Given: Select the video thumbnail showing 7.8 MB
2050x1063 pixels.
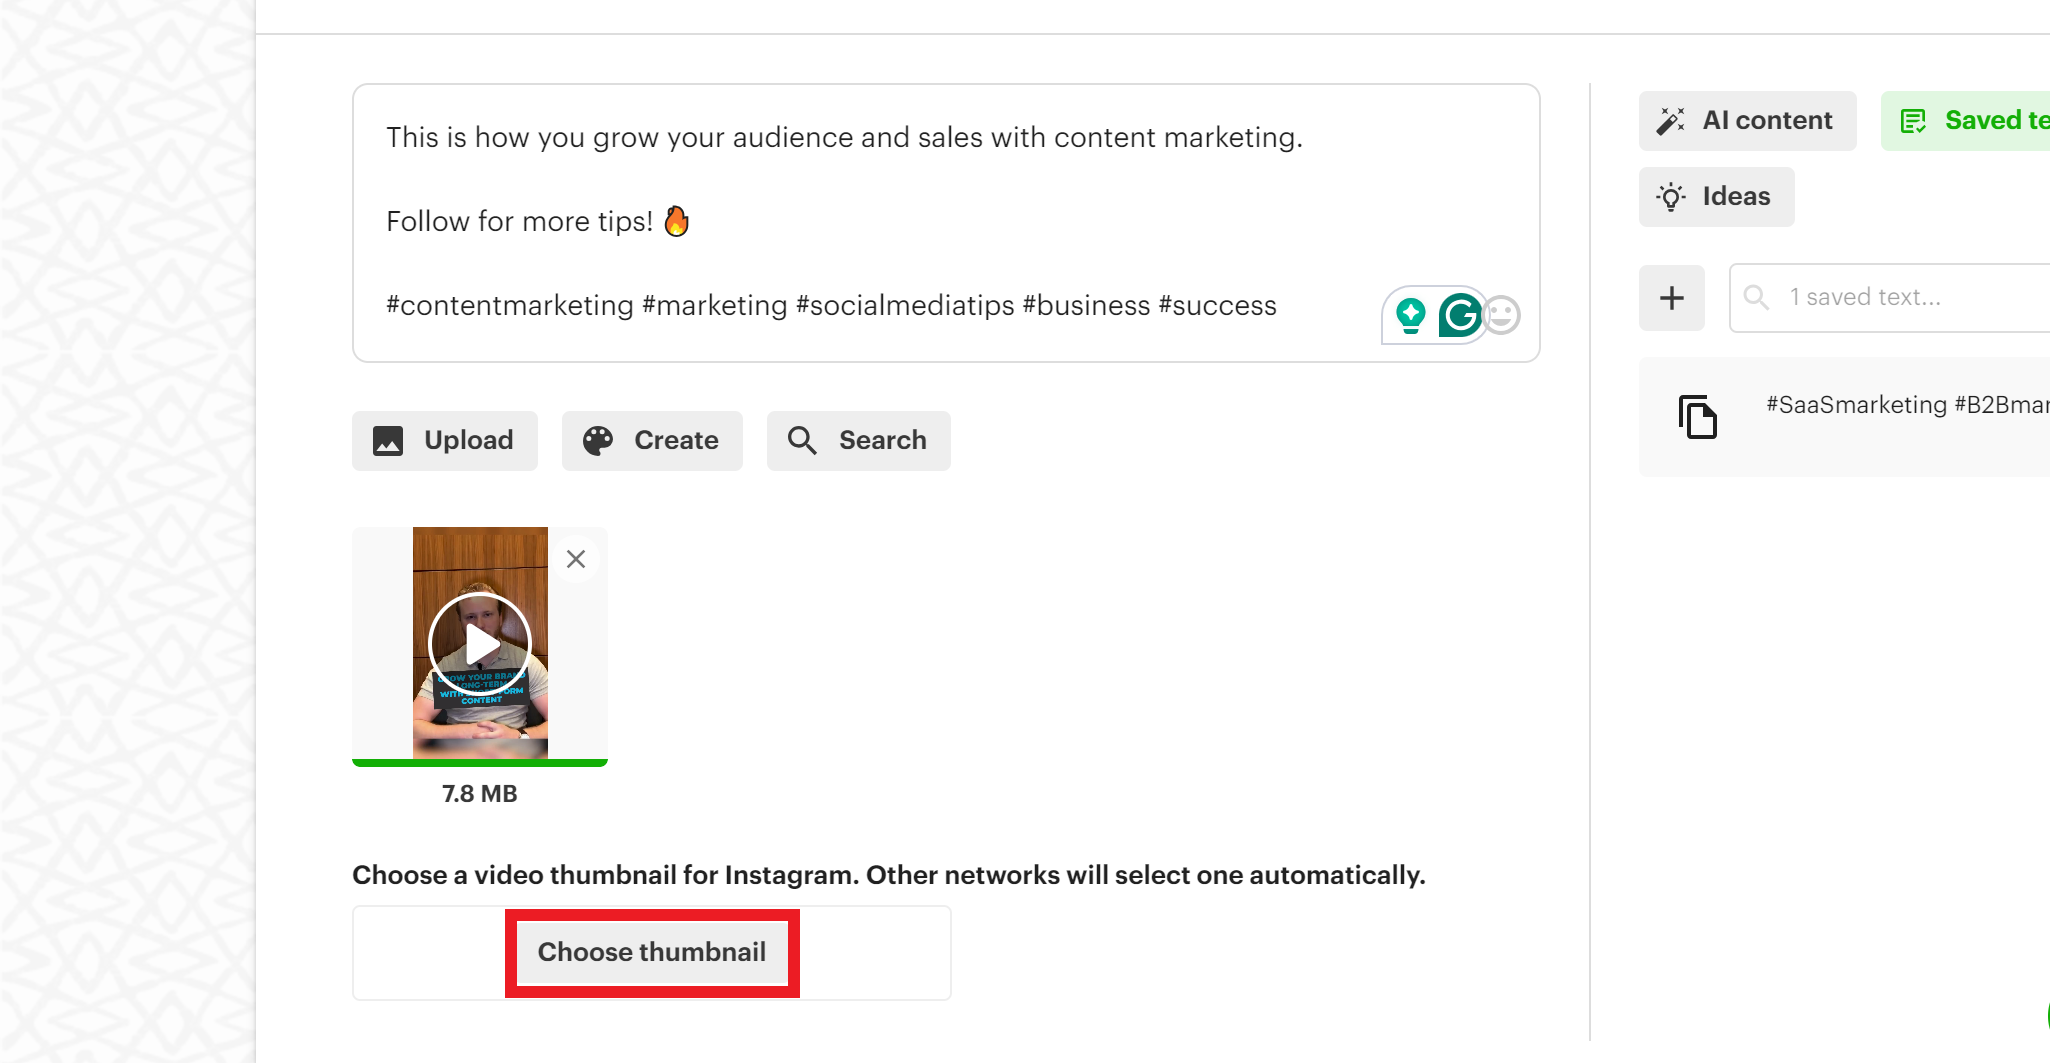Looking at the screenshot, I should tap(479, 643).
